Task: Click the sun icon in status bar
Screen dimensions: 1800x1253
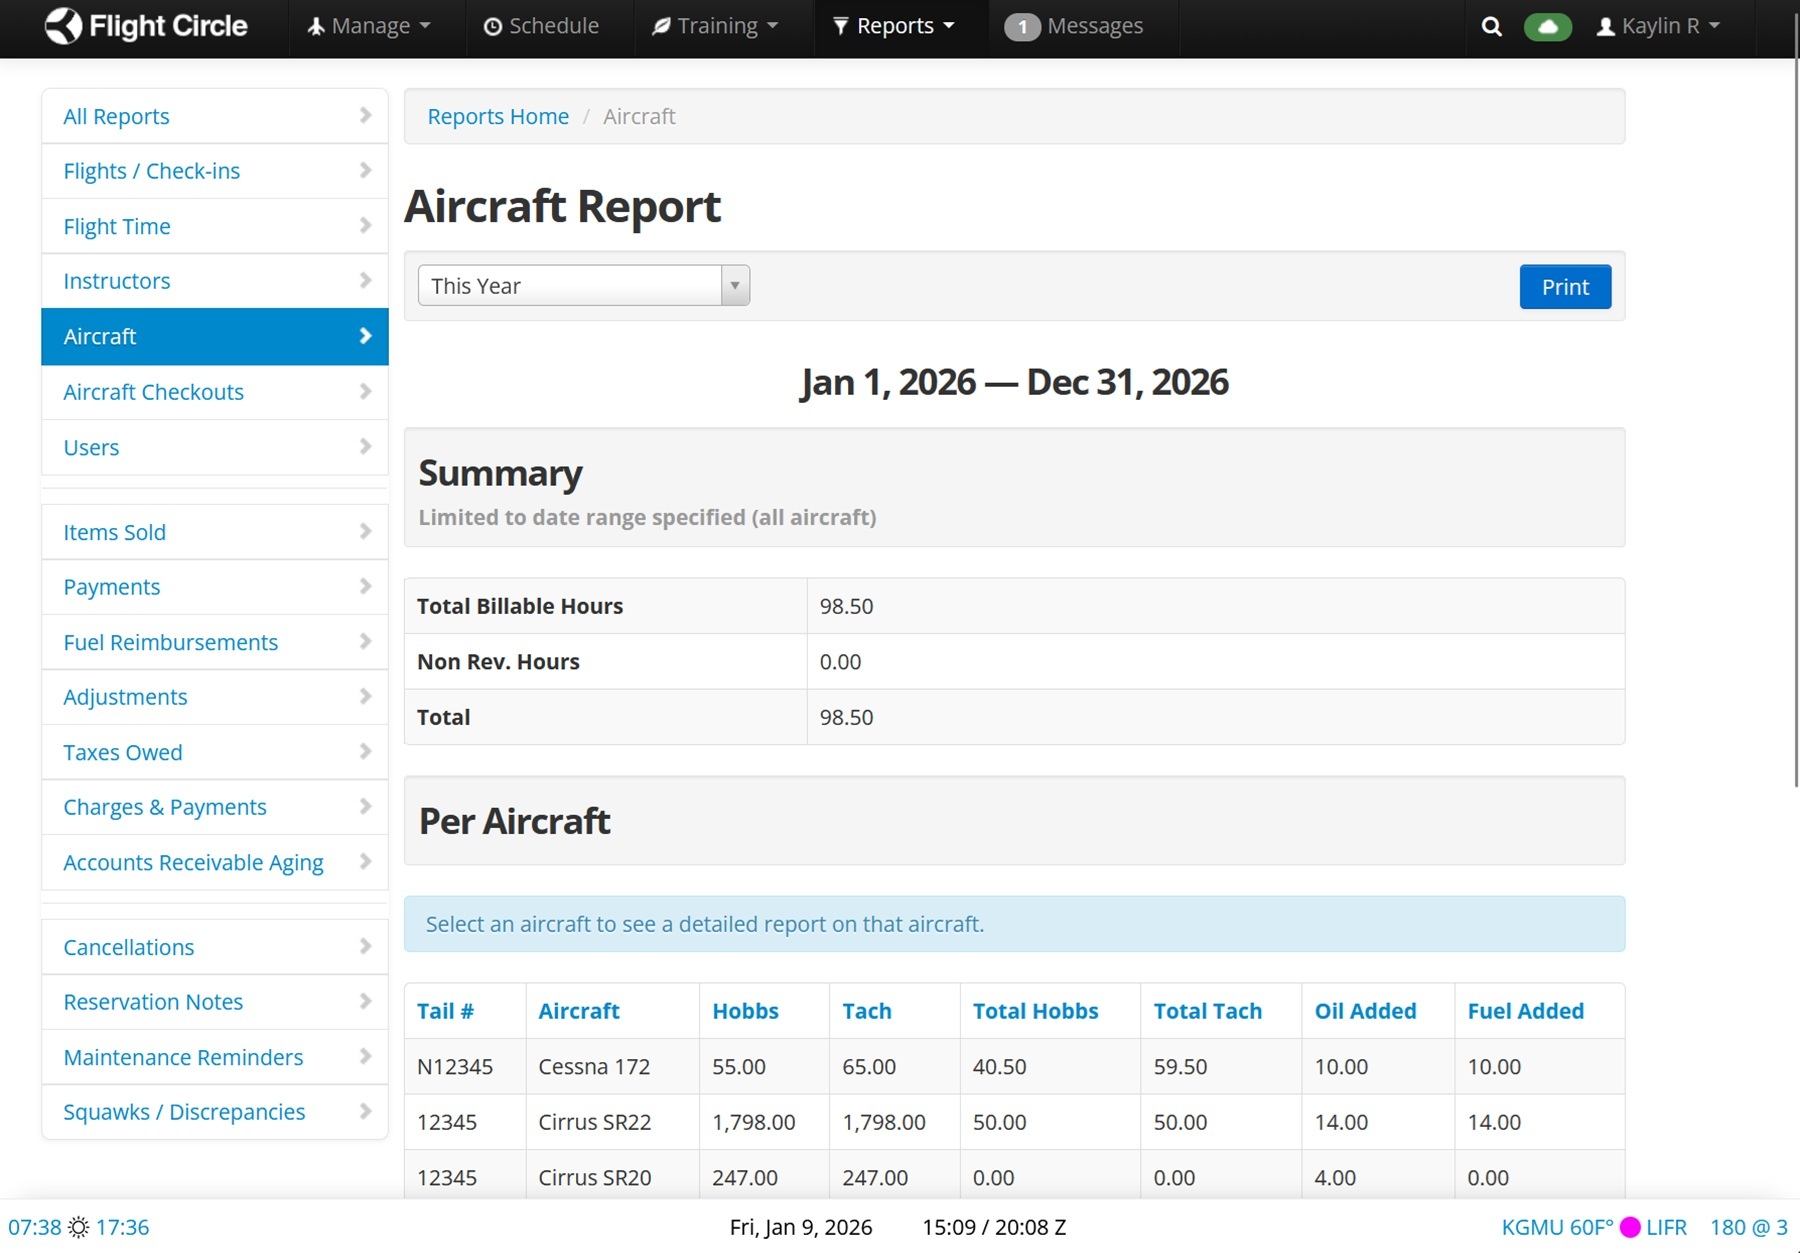Action: 79,1227
